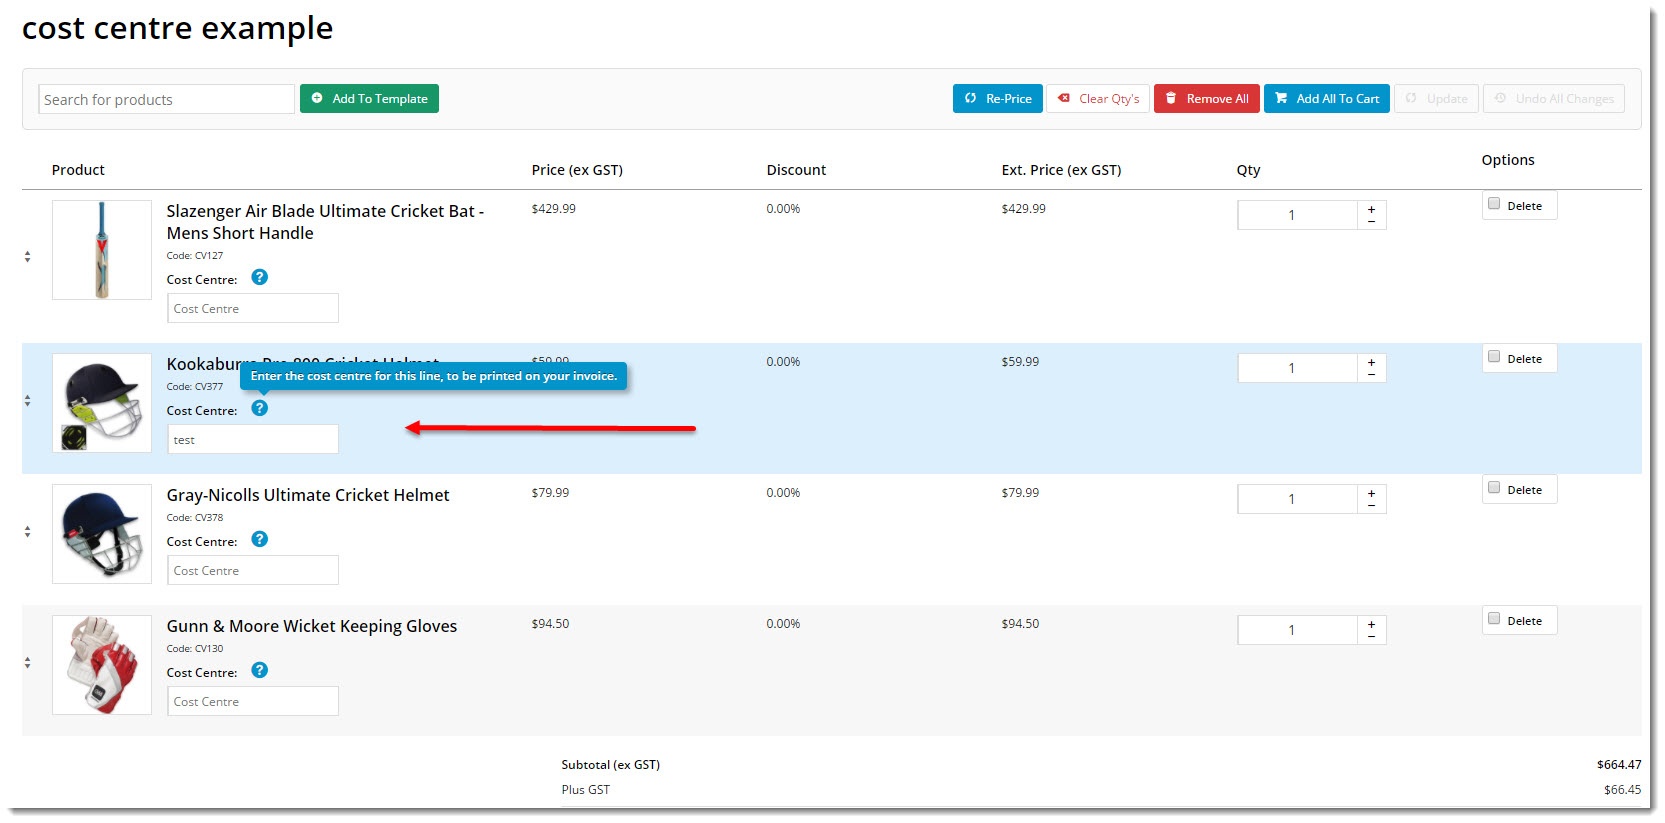Open the wicket keeping gloves thumbnail
This screenshot has width=1665, height=823.
[x=102, y=665]
